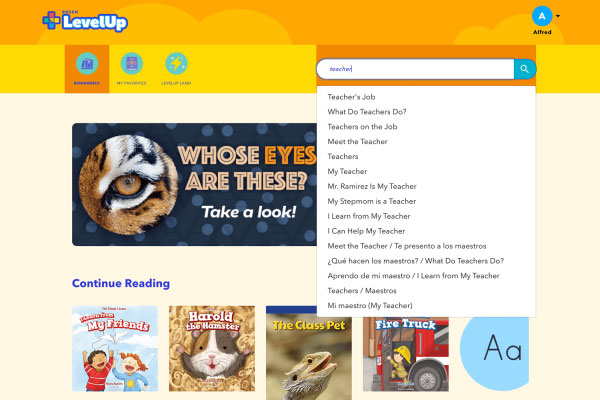Open the Harold the Hamster book
Viewport: 600px width, 400px height.
point(212,349)
